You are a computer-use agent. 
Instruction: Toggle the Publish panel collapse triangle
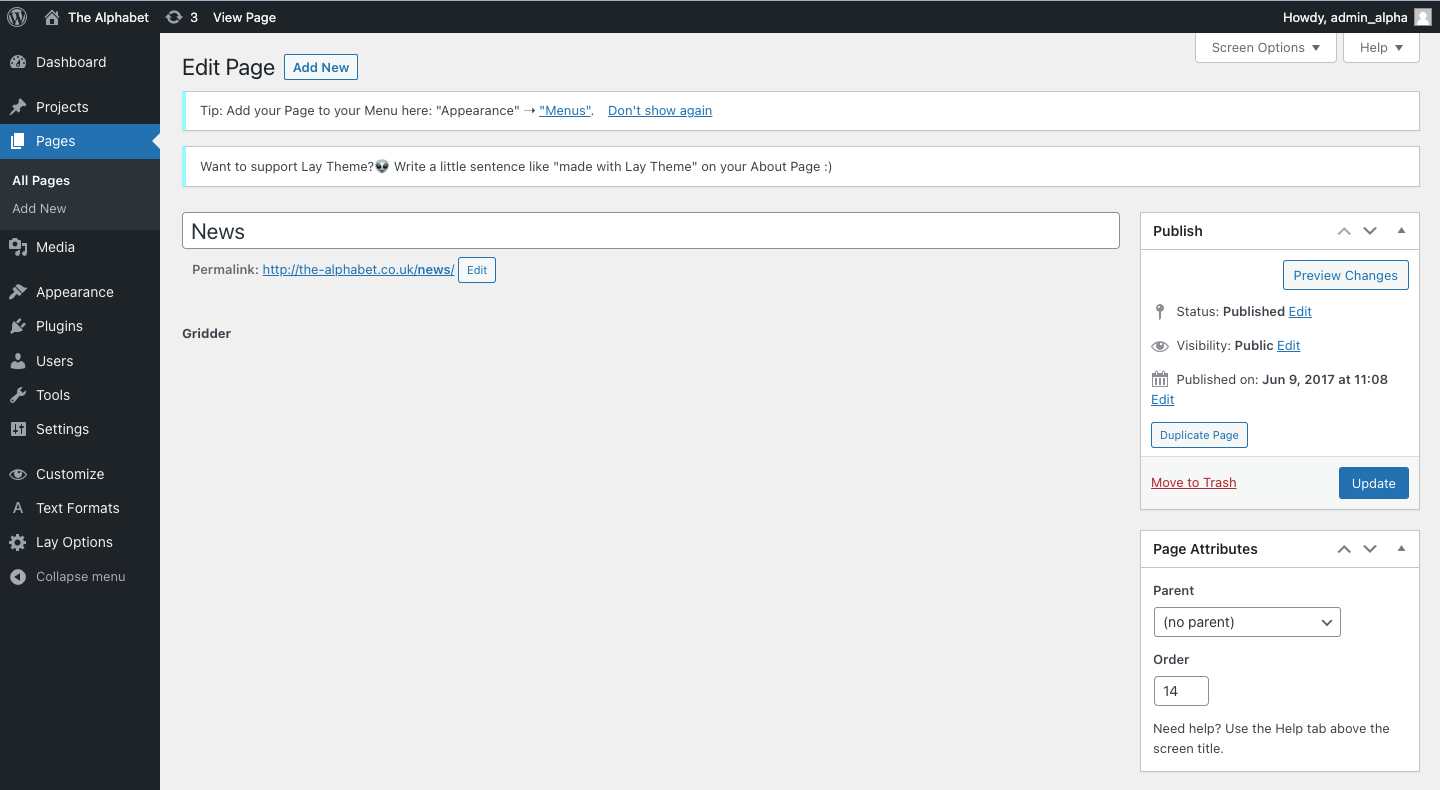click(x=1401, y=231)
